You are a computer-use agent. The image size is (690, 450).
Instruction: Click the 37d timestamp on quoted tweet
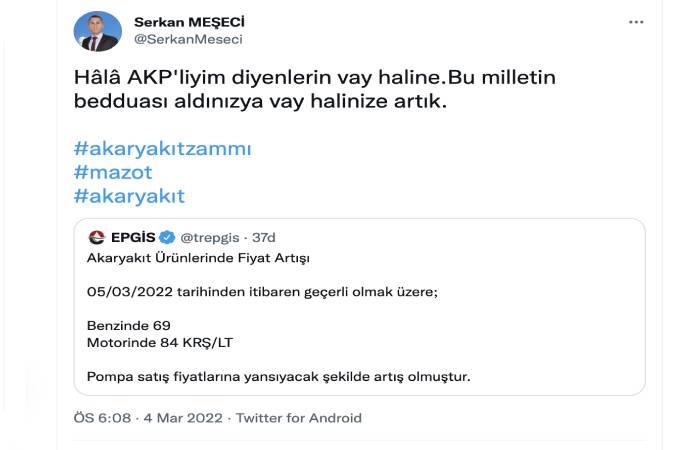263,237
